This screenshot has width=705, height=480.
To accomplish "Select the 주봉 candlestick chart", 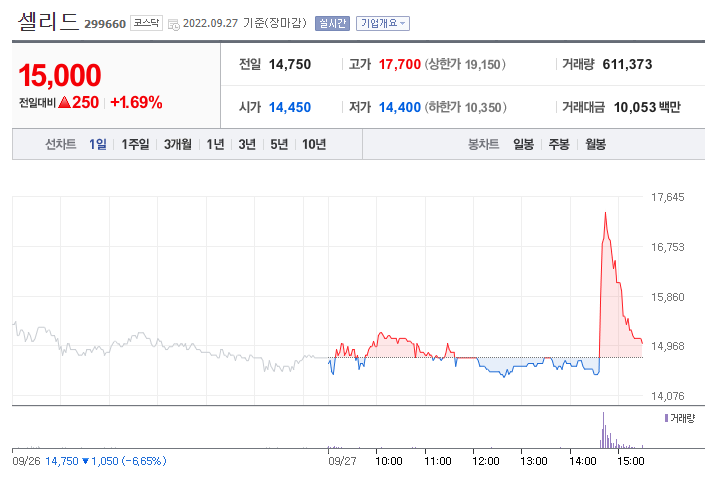I will click(x=559, y=144).
